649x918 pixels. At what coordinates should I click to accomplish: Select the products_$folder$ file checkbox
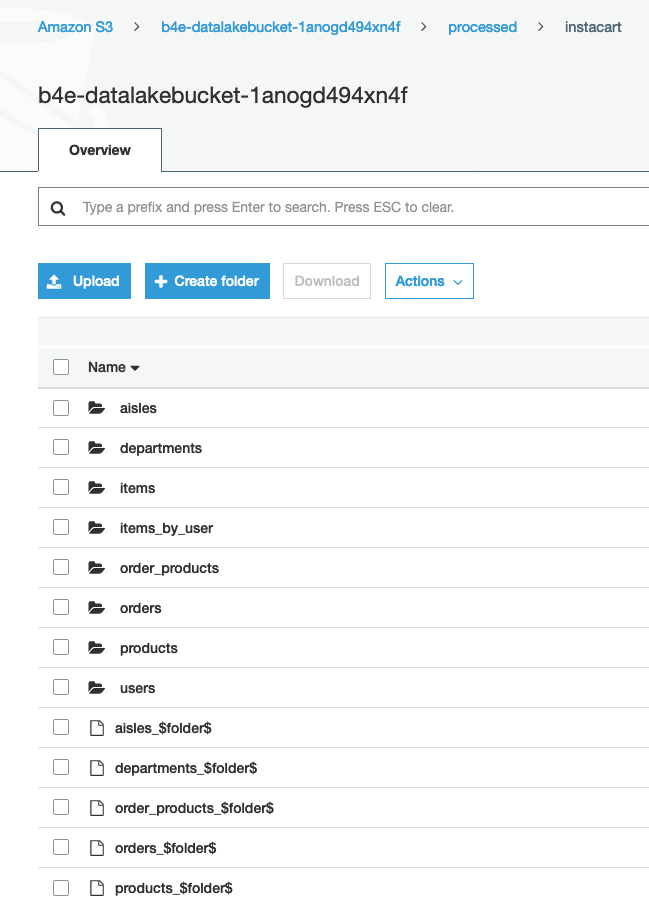click(x=61, y=888)
